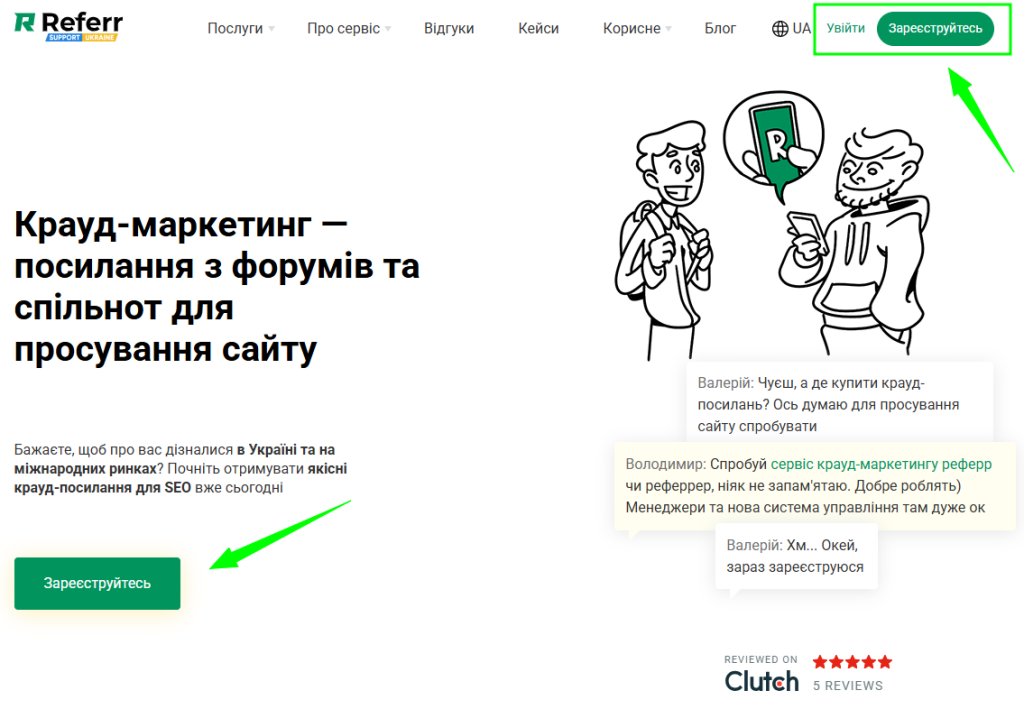Click the Support Ukraine badge under logo
1024x709 pixels.
coord(82,37)
